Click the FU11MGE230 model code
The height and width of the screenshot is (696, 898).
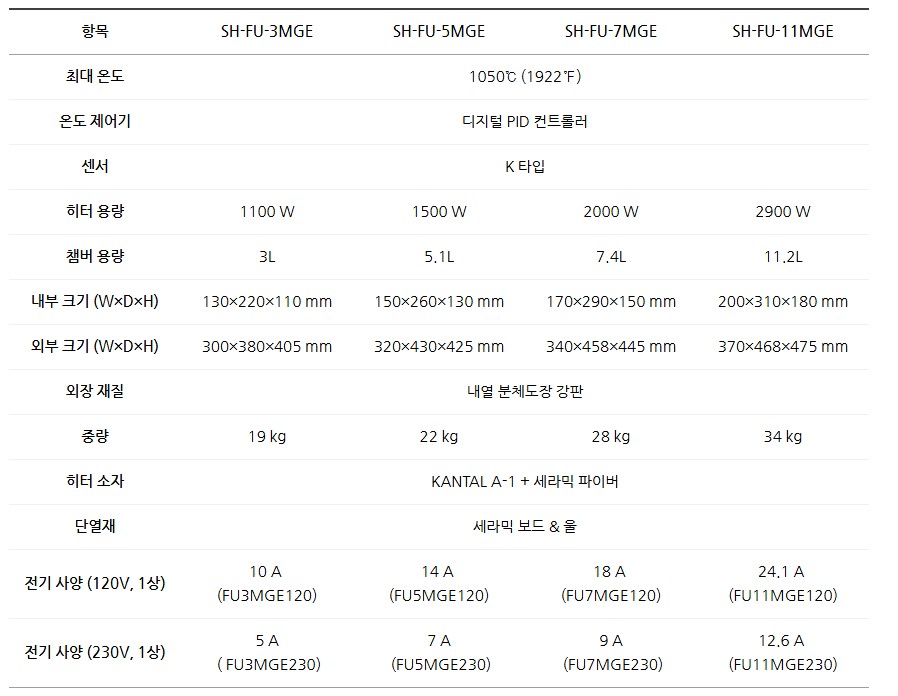[x=782, y=664]
